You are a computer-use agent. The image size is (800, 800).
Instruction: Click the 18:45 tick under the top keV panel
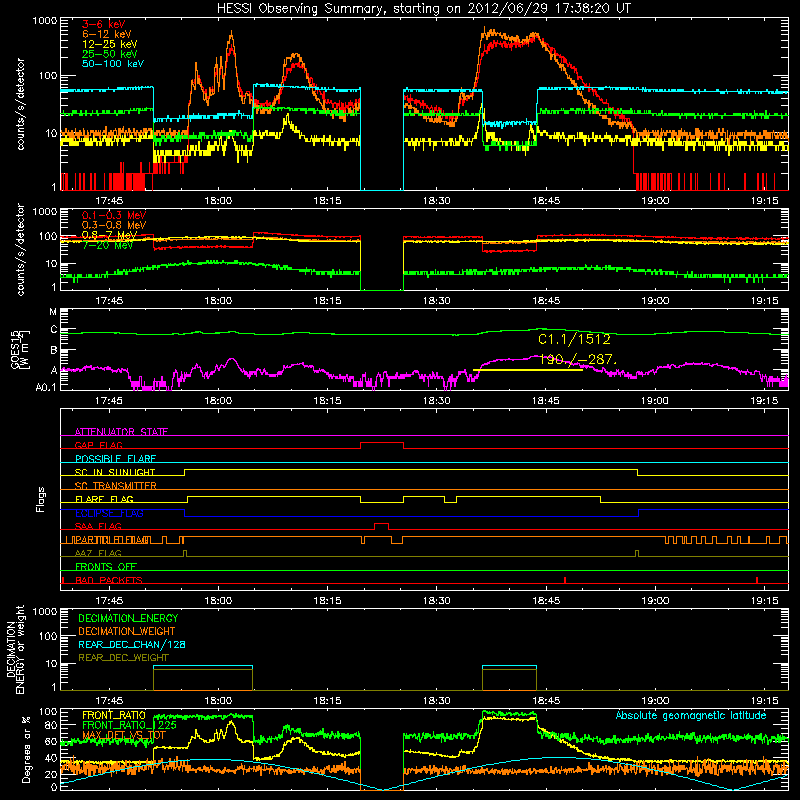point(546,201)
